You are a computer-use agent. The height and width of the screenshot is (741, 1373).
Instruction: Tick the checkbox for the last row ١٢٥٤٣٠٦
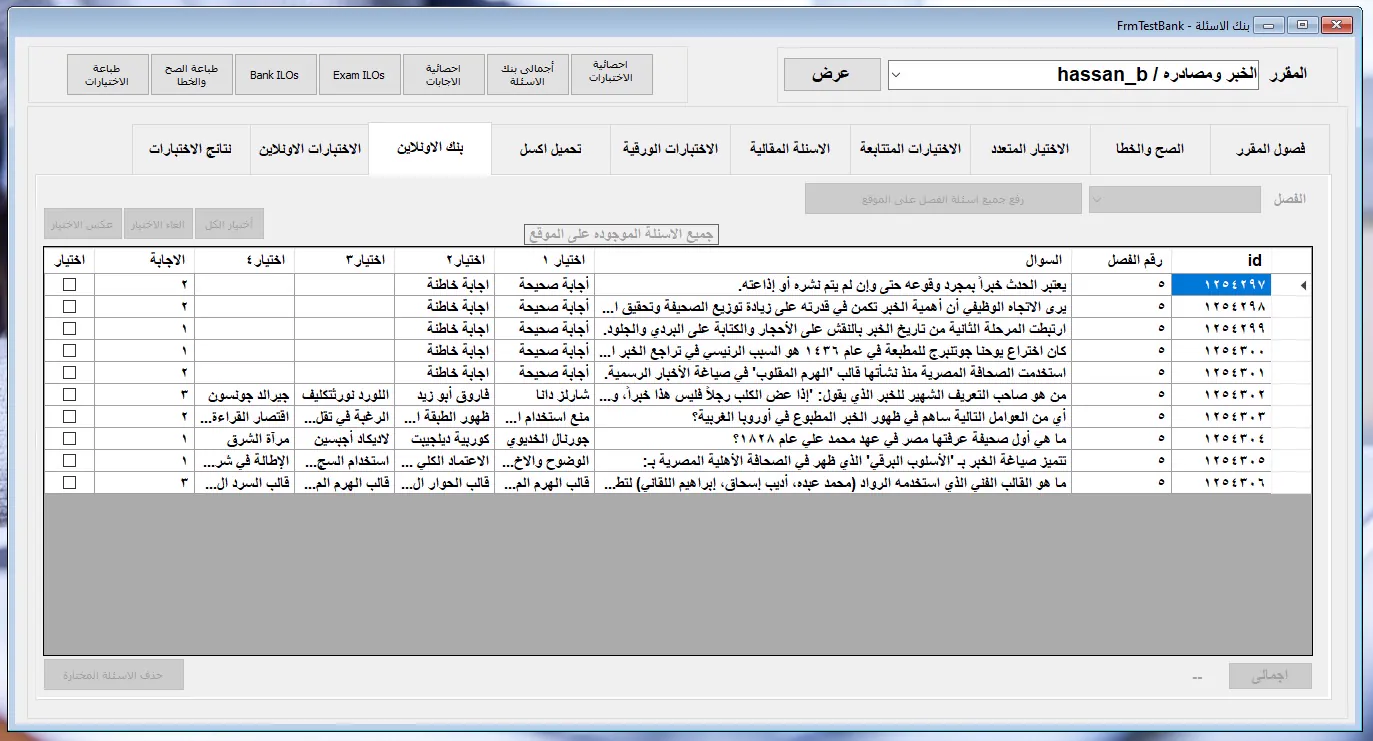click(x=69, y=482)
